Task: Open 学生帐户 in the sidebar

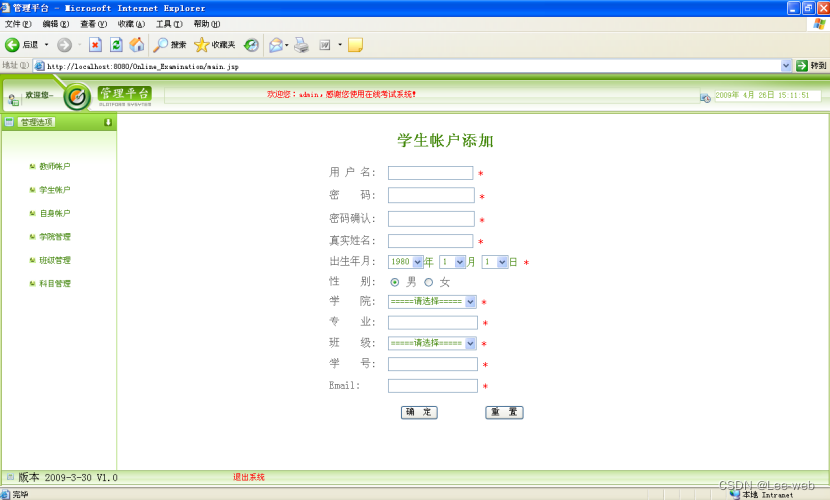Action: click(55, 189)
